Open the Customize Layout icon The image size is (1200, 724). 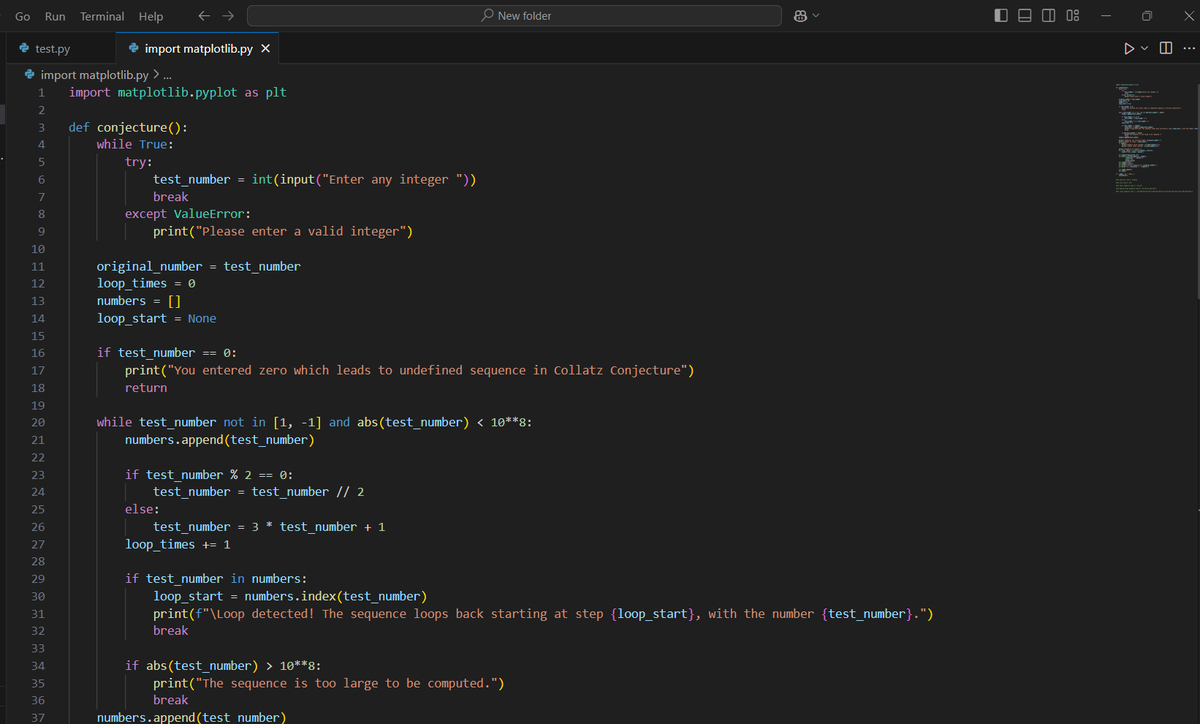click(x=1072, y=16)
